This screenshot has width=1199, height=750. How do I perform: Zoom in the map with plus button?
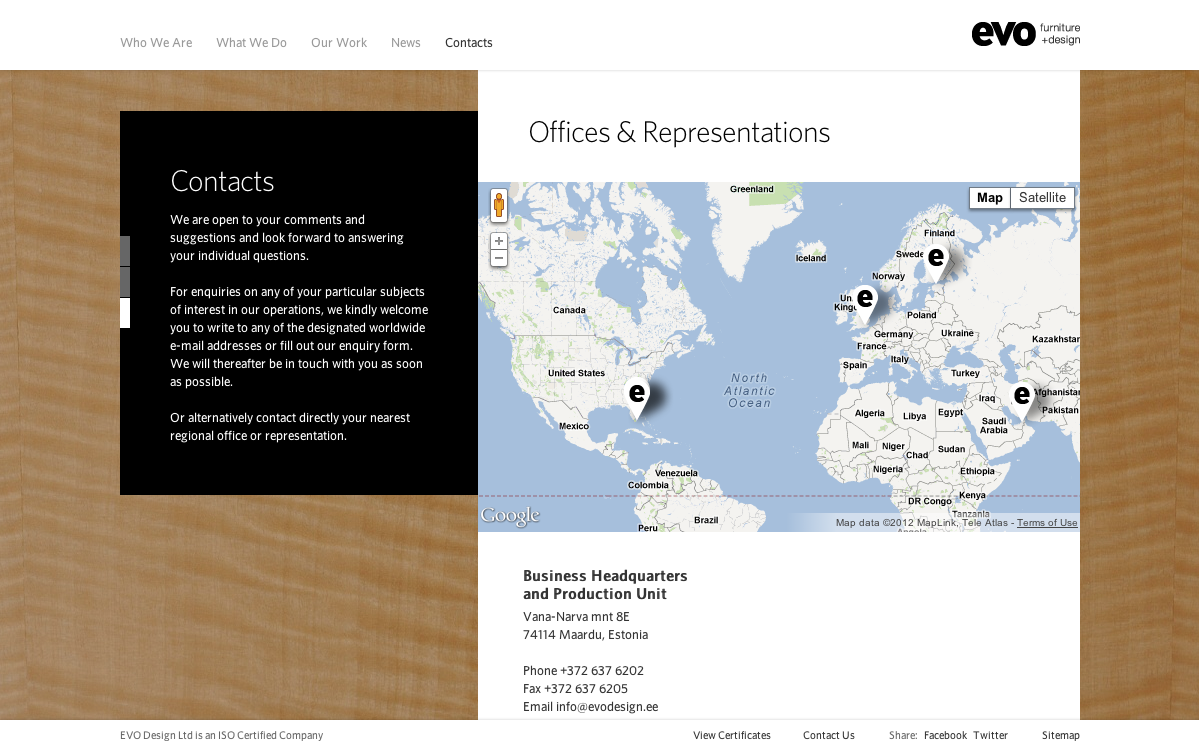coord(499,241)
